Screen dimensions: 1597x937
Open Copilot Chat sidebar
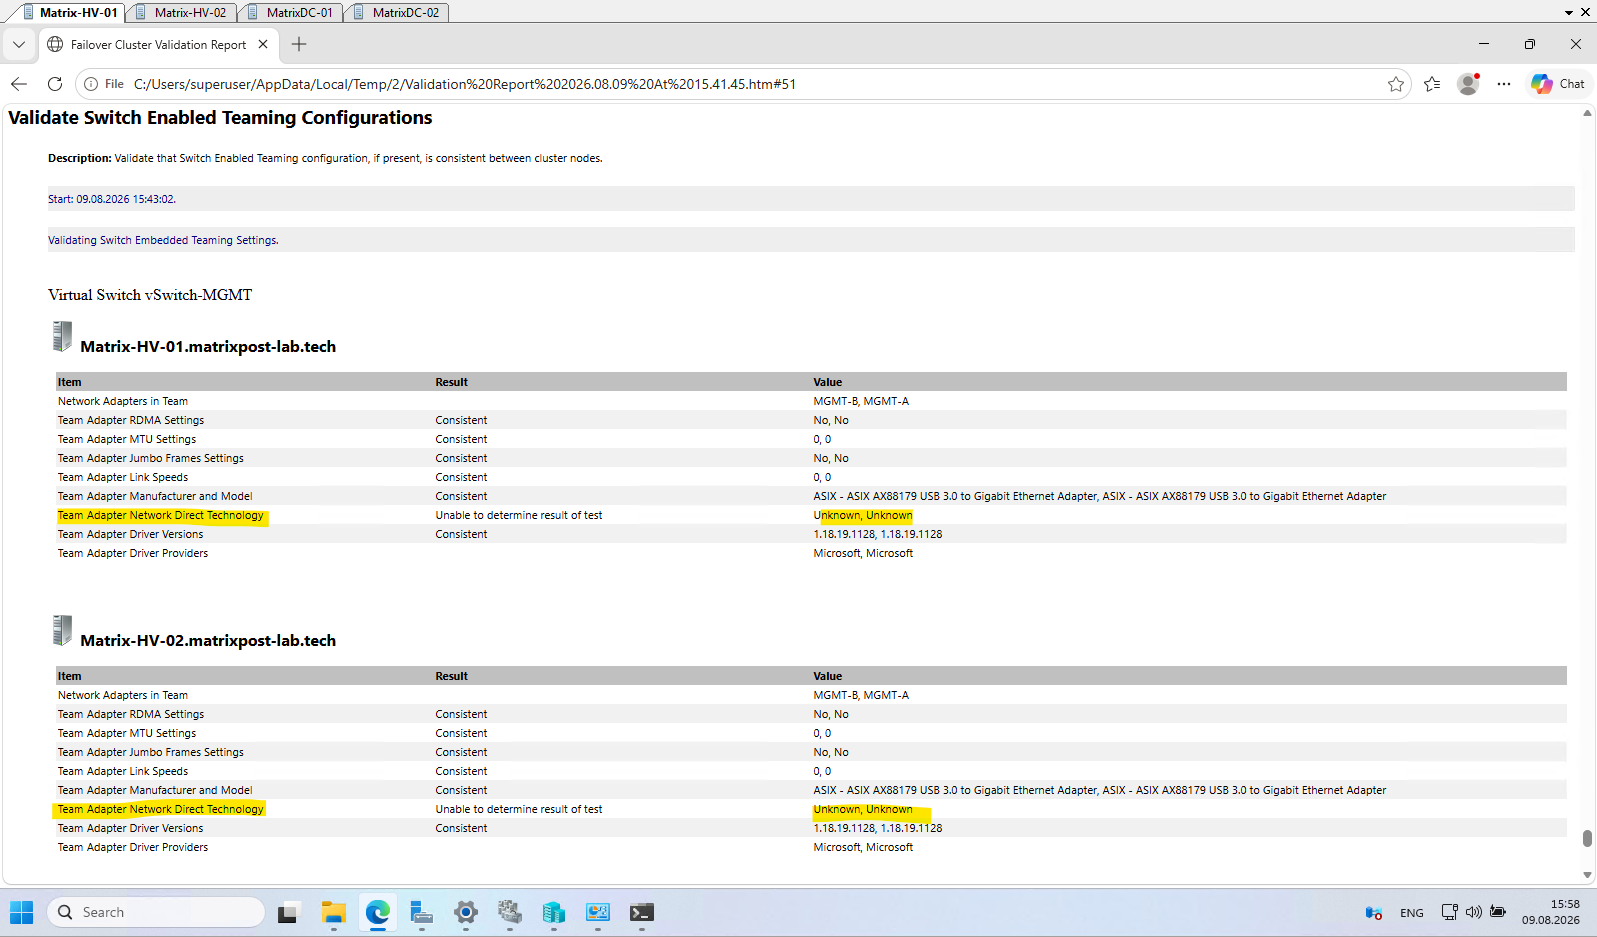coord(1558,84)
